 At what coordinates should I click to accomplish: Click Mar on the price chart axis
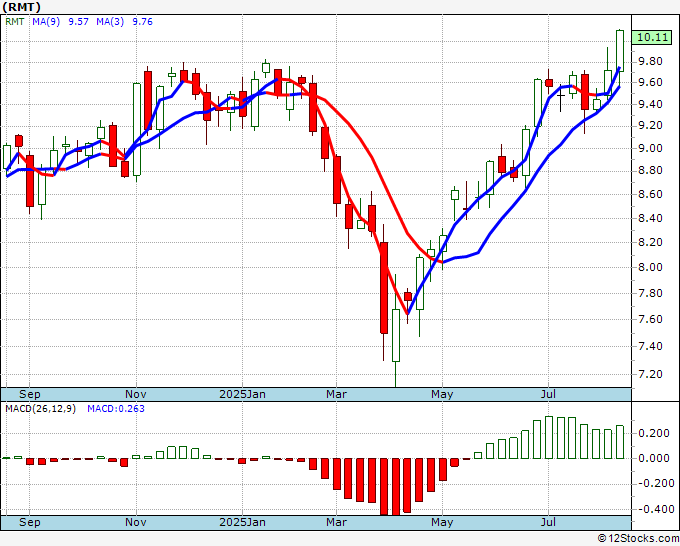click(x=337, y=394)
